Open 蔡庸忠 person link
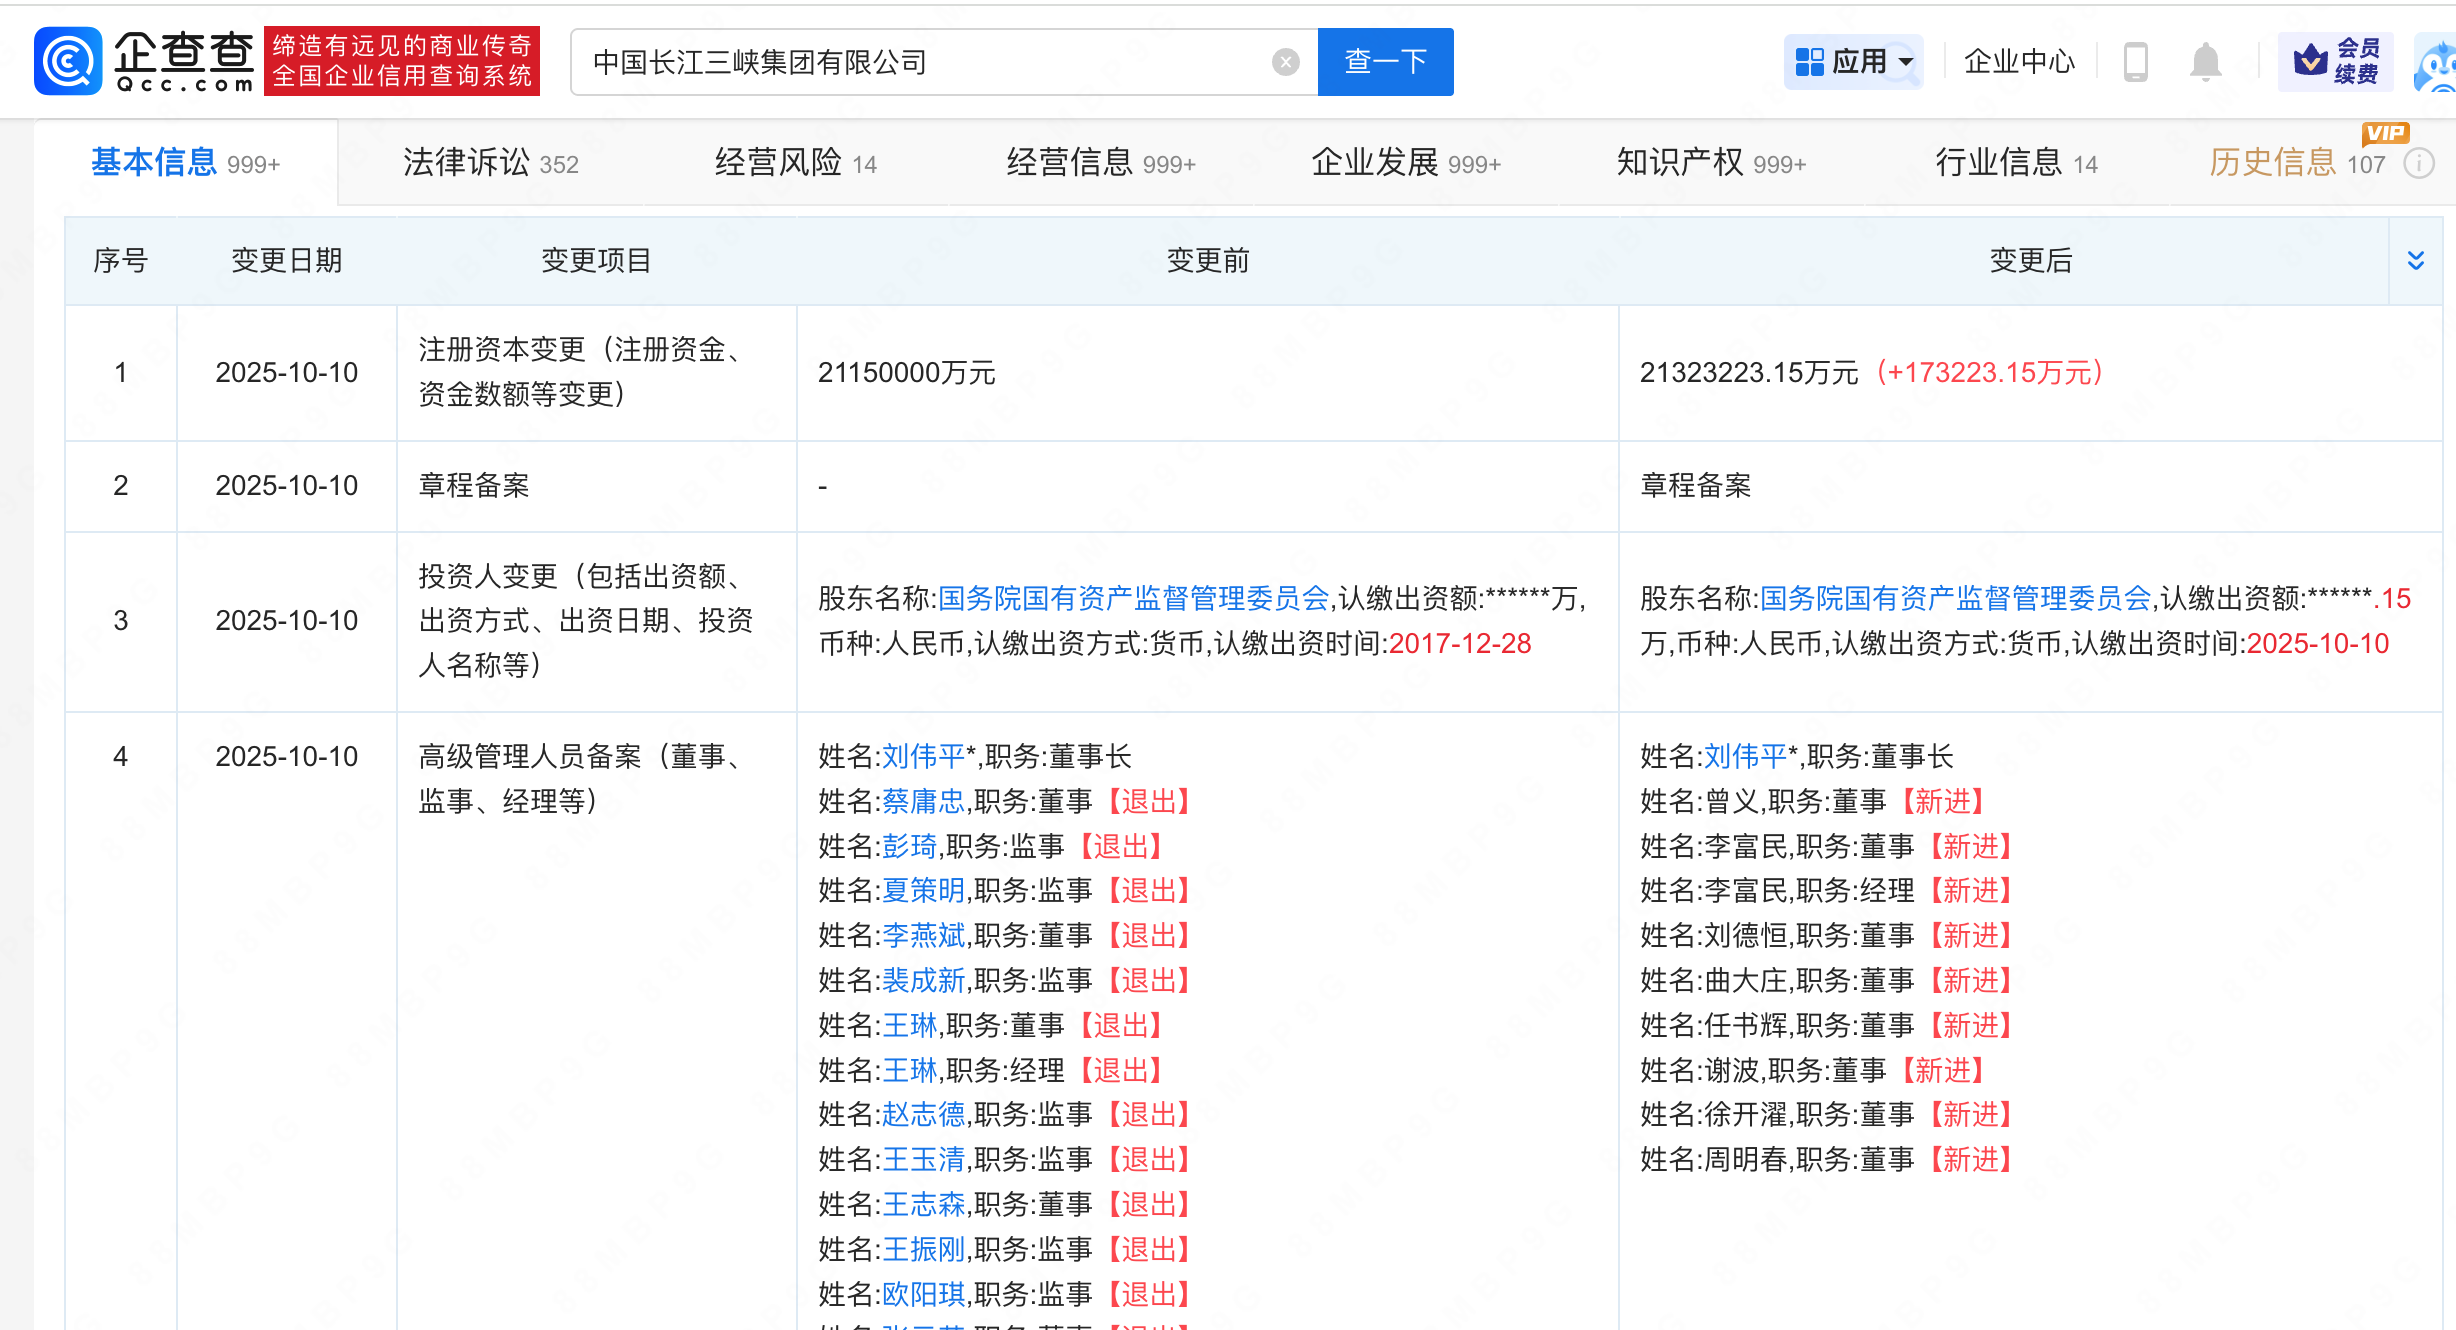 (923, 802)
